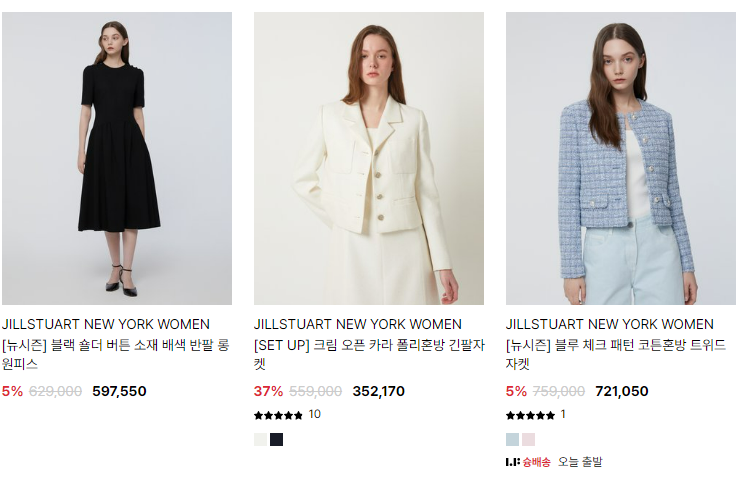The height and width of the screenshot is (493, 741).
Task: Select the light pink color swatch
Action: (x=528, y=439)
